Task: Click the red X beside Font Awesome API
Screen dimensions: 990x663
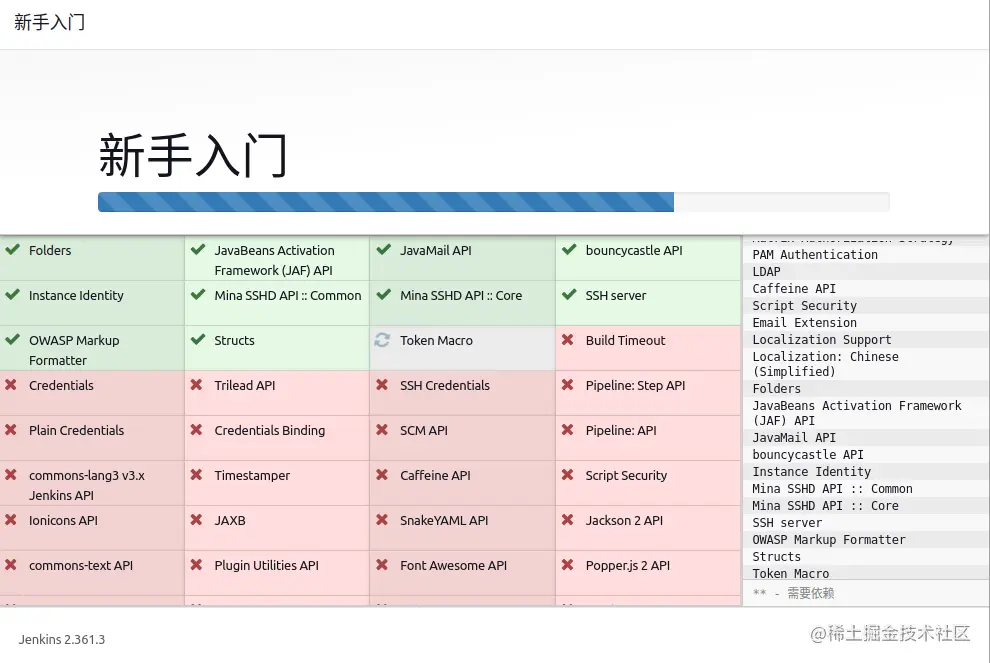Action: coord(382,565)
